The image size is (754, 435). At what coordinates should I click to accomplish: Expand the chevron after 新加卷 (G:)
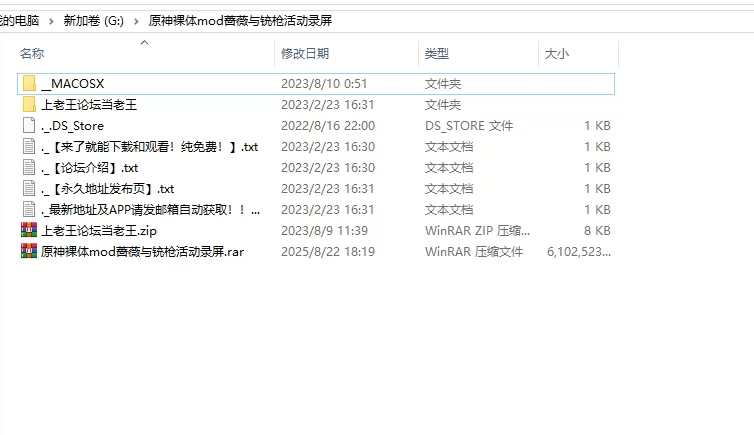[136, 21]
